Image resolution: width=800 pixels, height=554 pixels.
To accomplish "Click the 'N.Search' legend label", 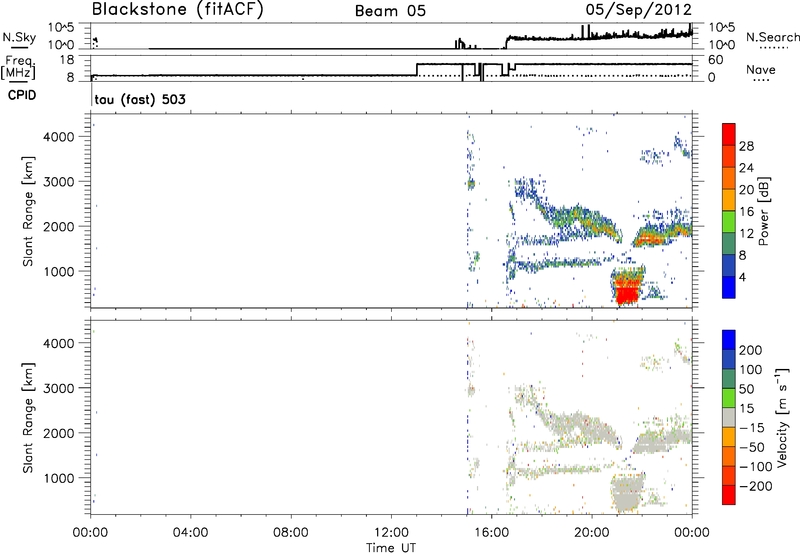I will (x=772, y=37).
